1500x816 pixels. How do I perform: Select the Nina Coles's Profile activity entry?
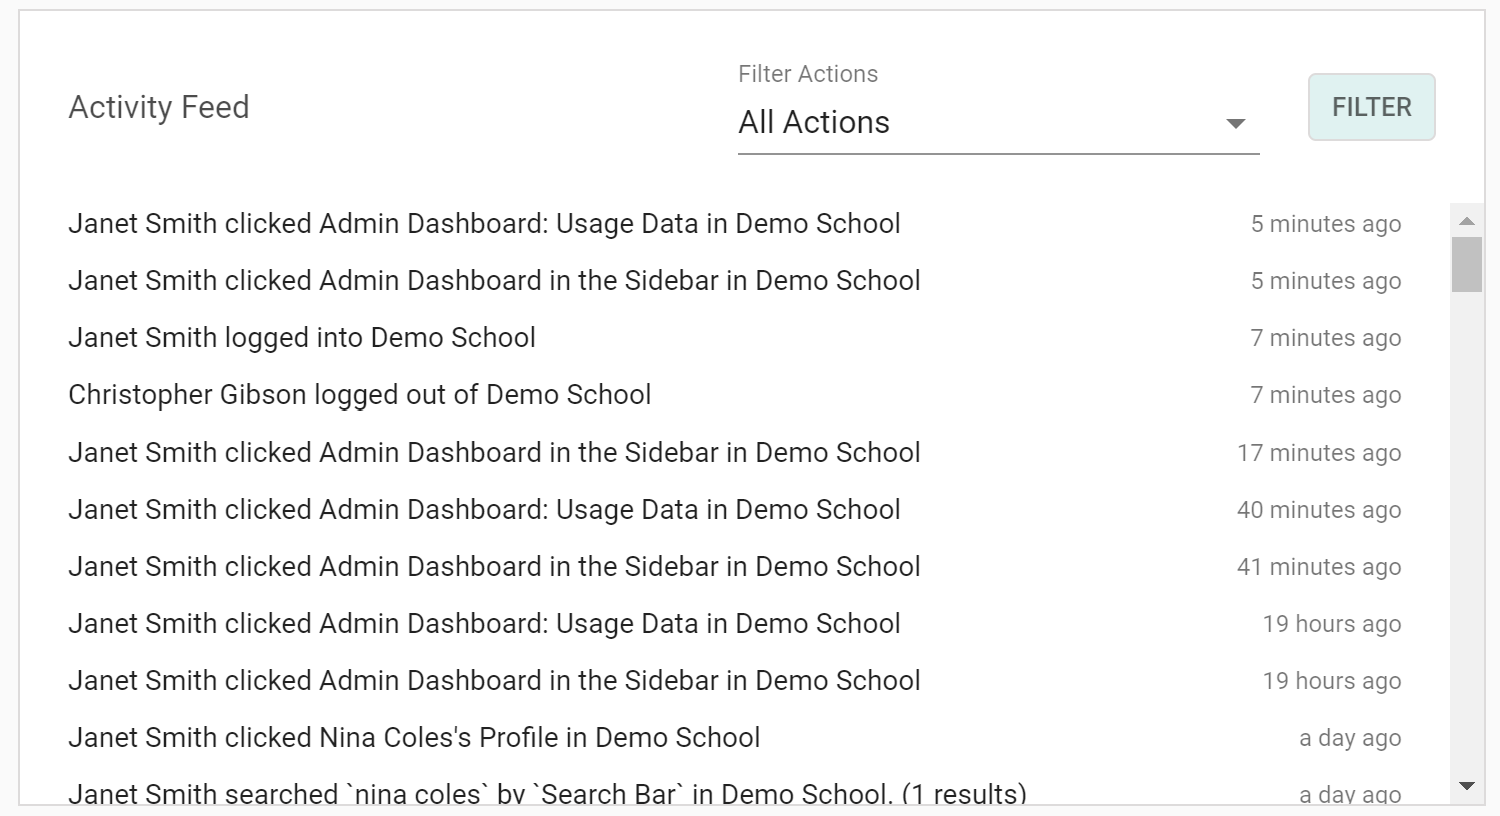point(414,738)
